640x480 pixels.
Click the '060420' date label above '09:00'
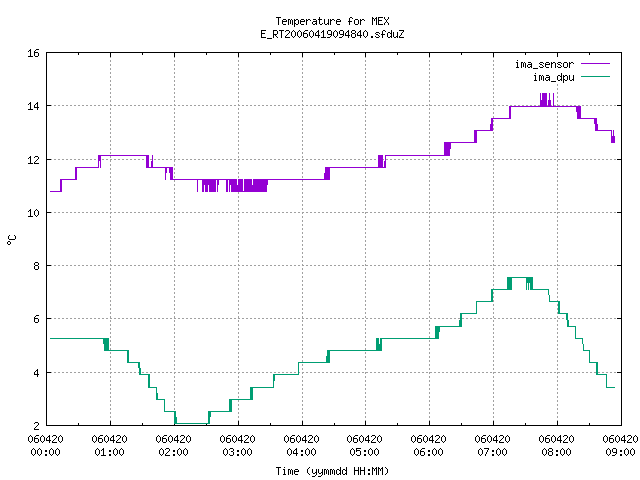pyautogui.click(x=620, y=439)
